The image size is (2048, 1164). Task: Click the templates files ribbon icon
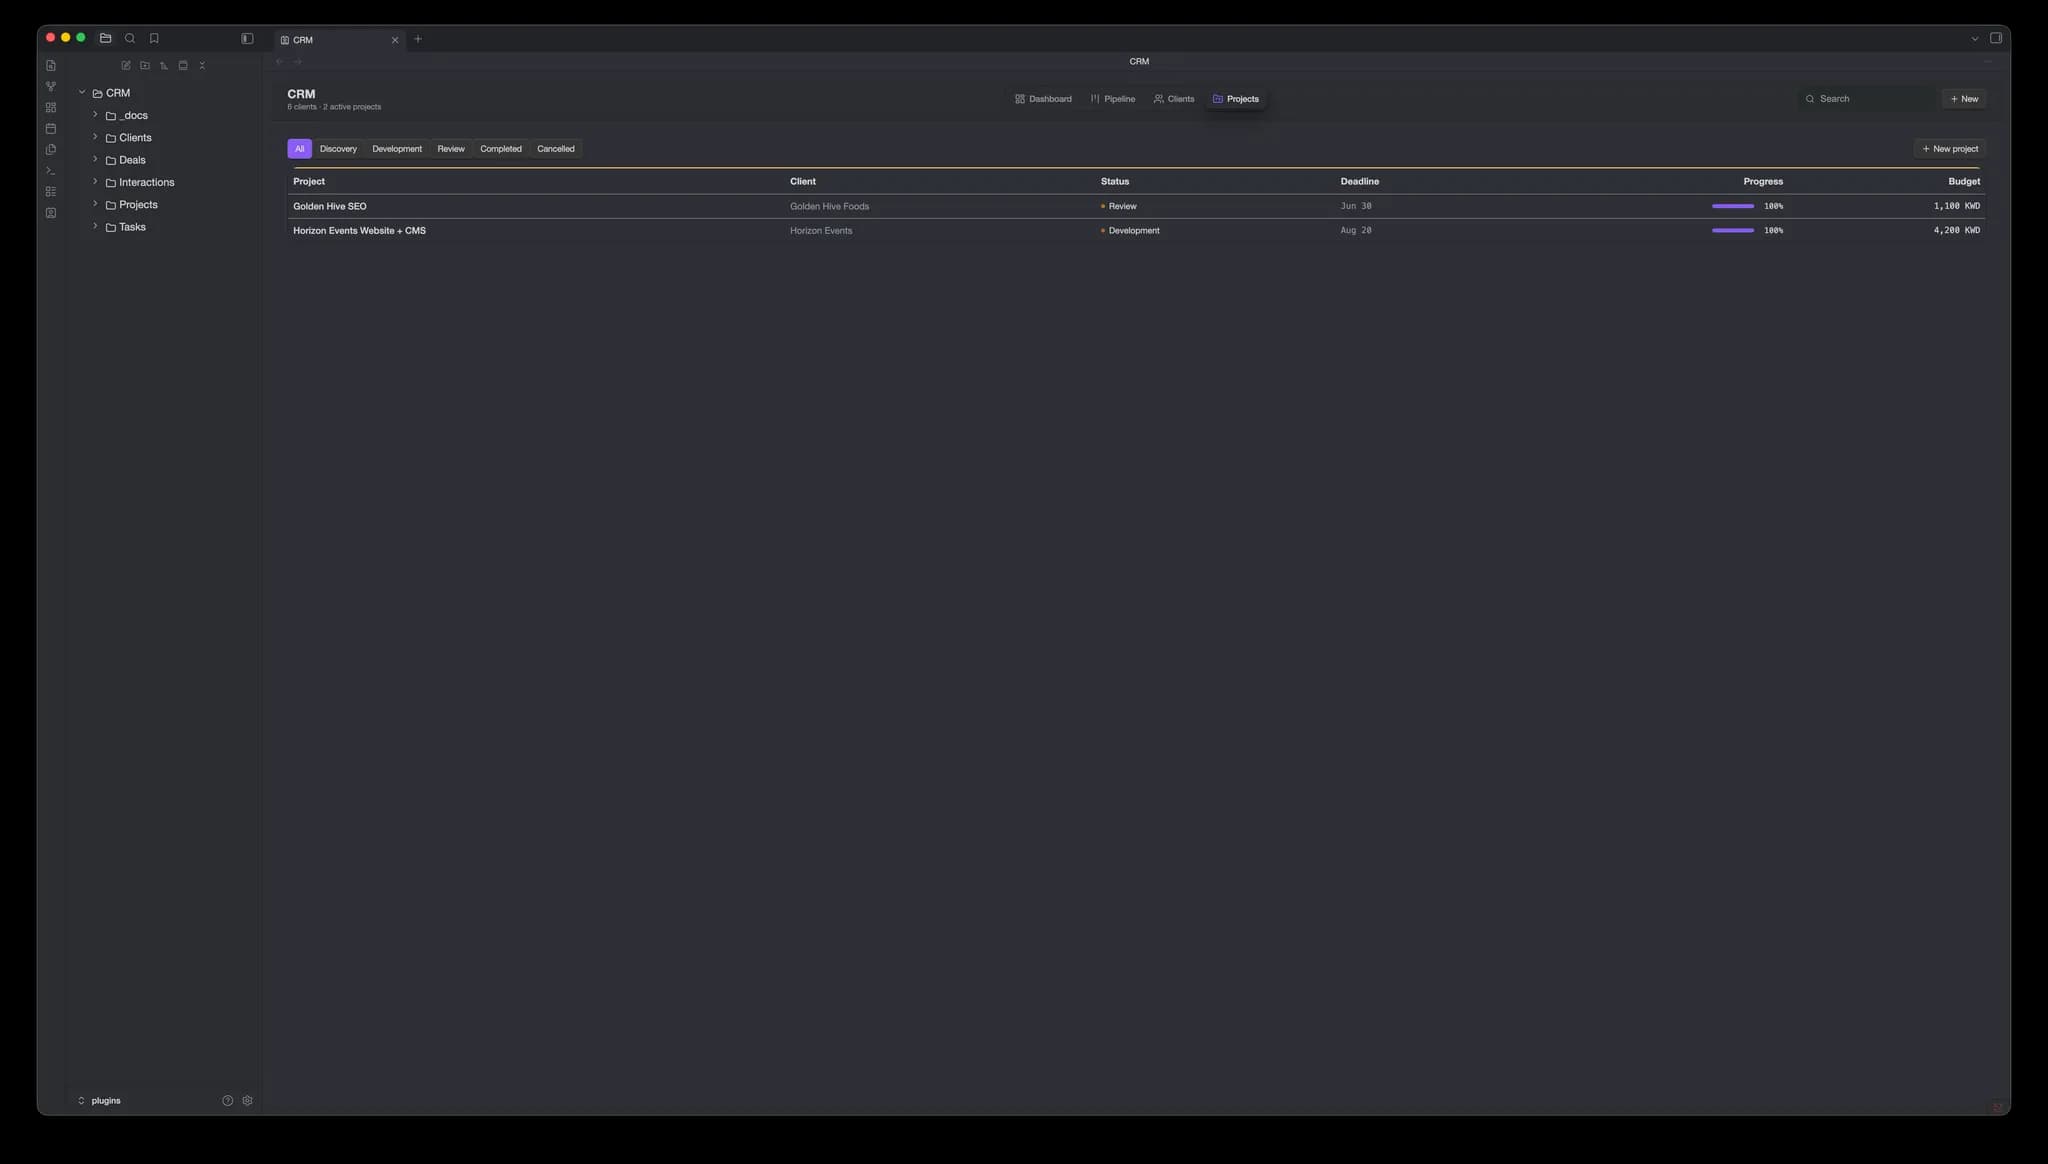[51, 150]
